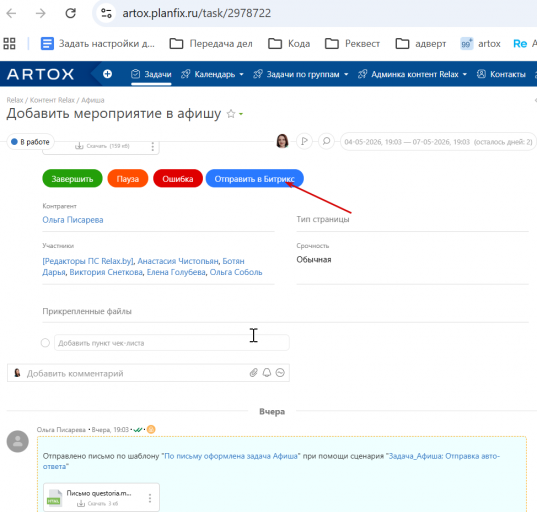537x512 pixels.
Task: Open 'Кода' bookmark folder
Action: (289, 43)
